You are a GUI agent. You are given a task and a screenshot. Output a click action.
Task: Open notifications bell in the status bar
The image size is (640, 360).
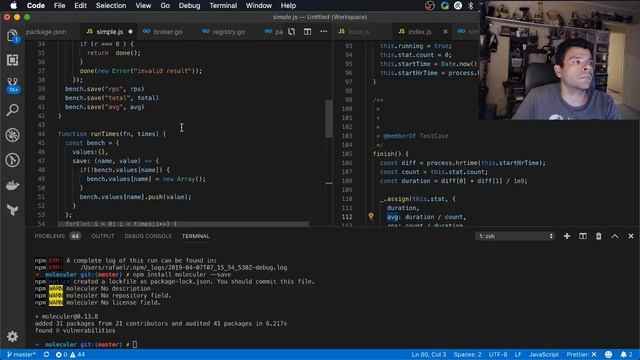pos(627,354)
